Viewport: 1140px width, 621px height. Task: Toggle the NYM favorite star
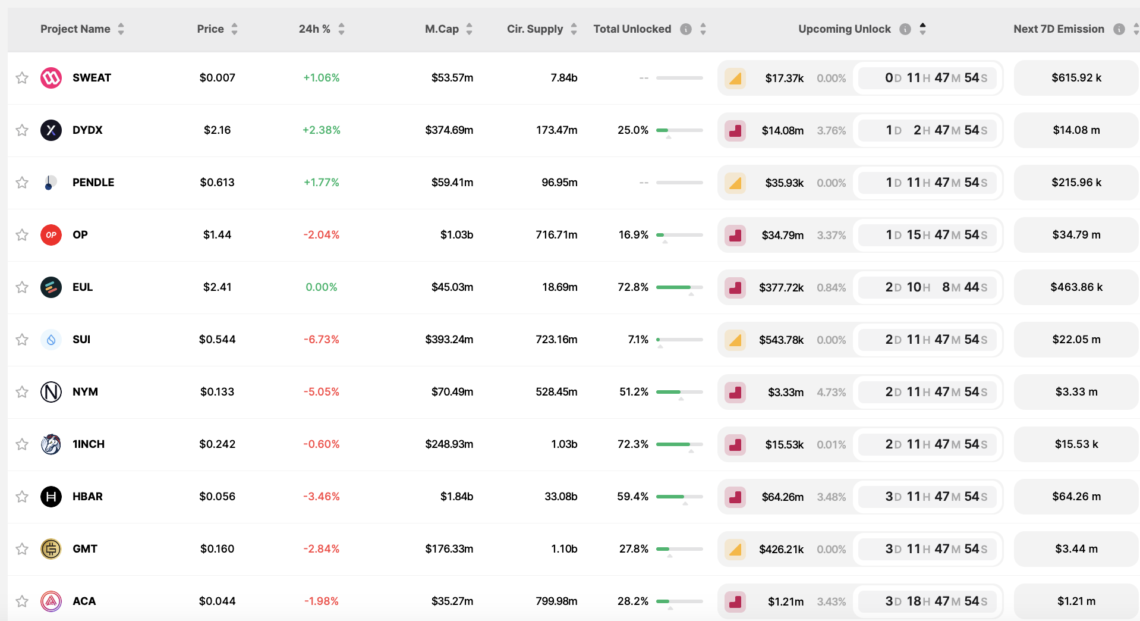pyautogui.click(x=22, y=392)
